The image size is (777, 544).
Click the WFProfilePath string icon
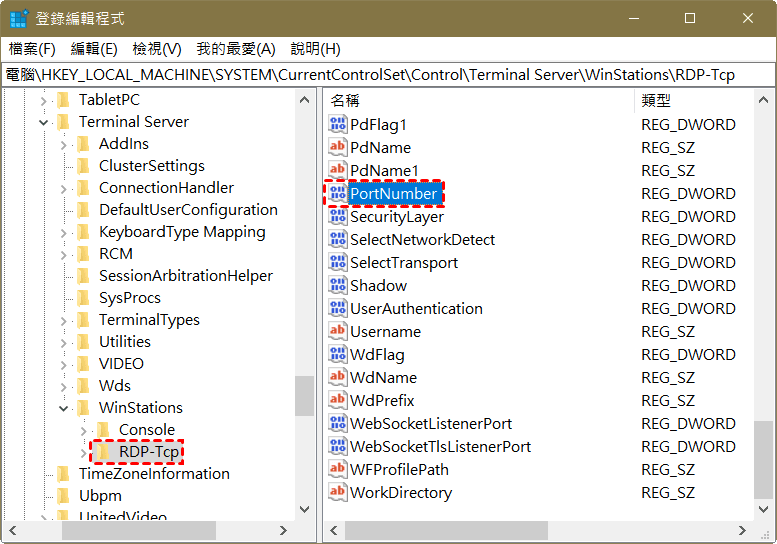pos(337,470)
